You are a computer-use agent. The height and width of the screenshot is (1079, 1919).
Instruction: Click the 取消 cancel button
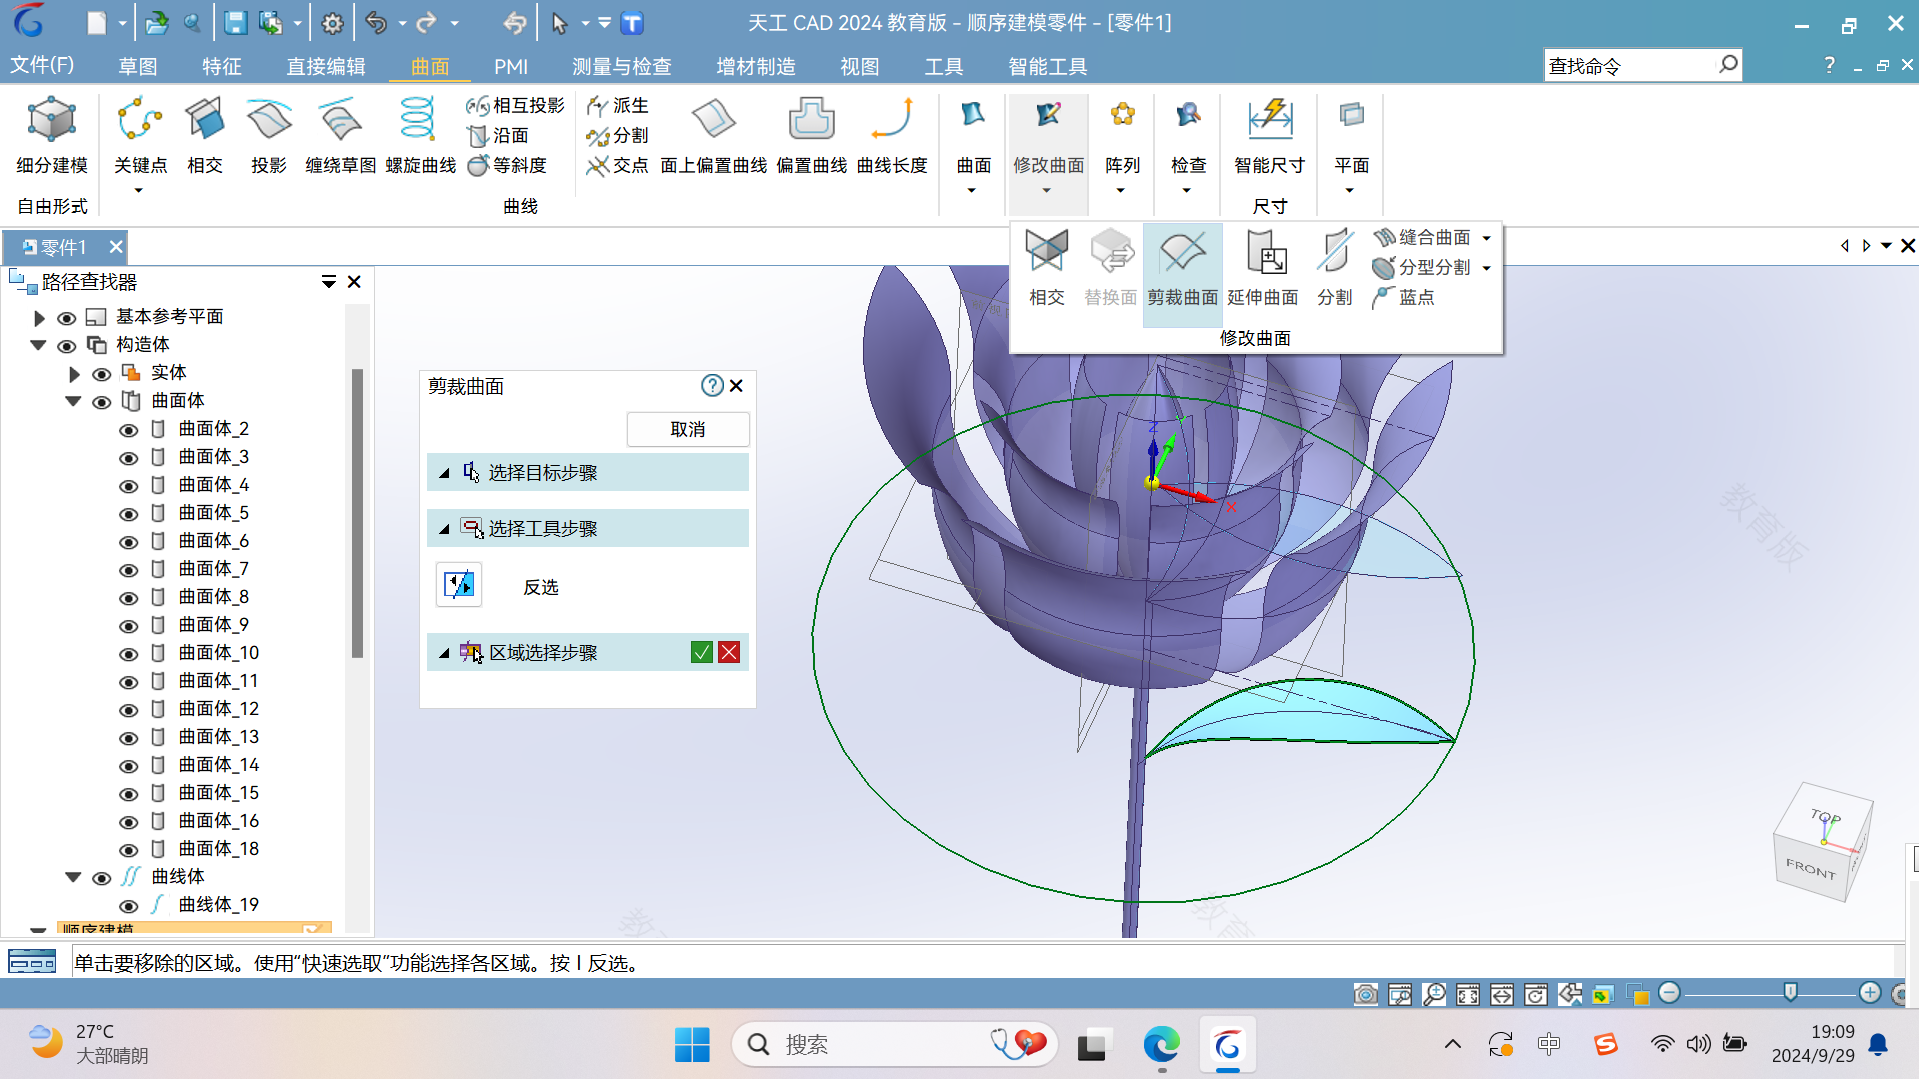click(687, 429)
